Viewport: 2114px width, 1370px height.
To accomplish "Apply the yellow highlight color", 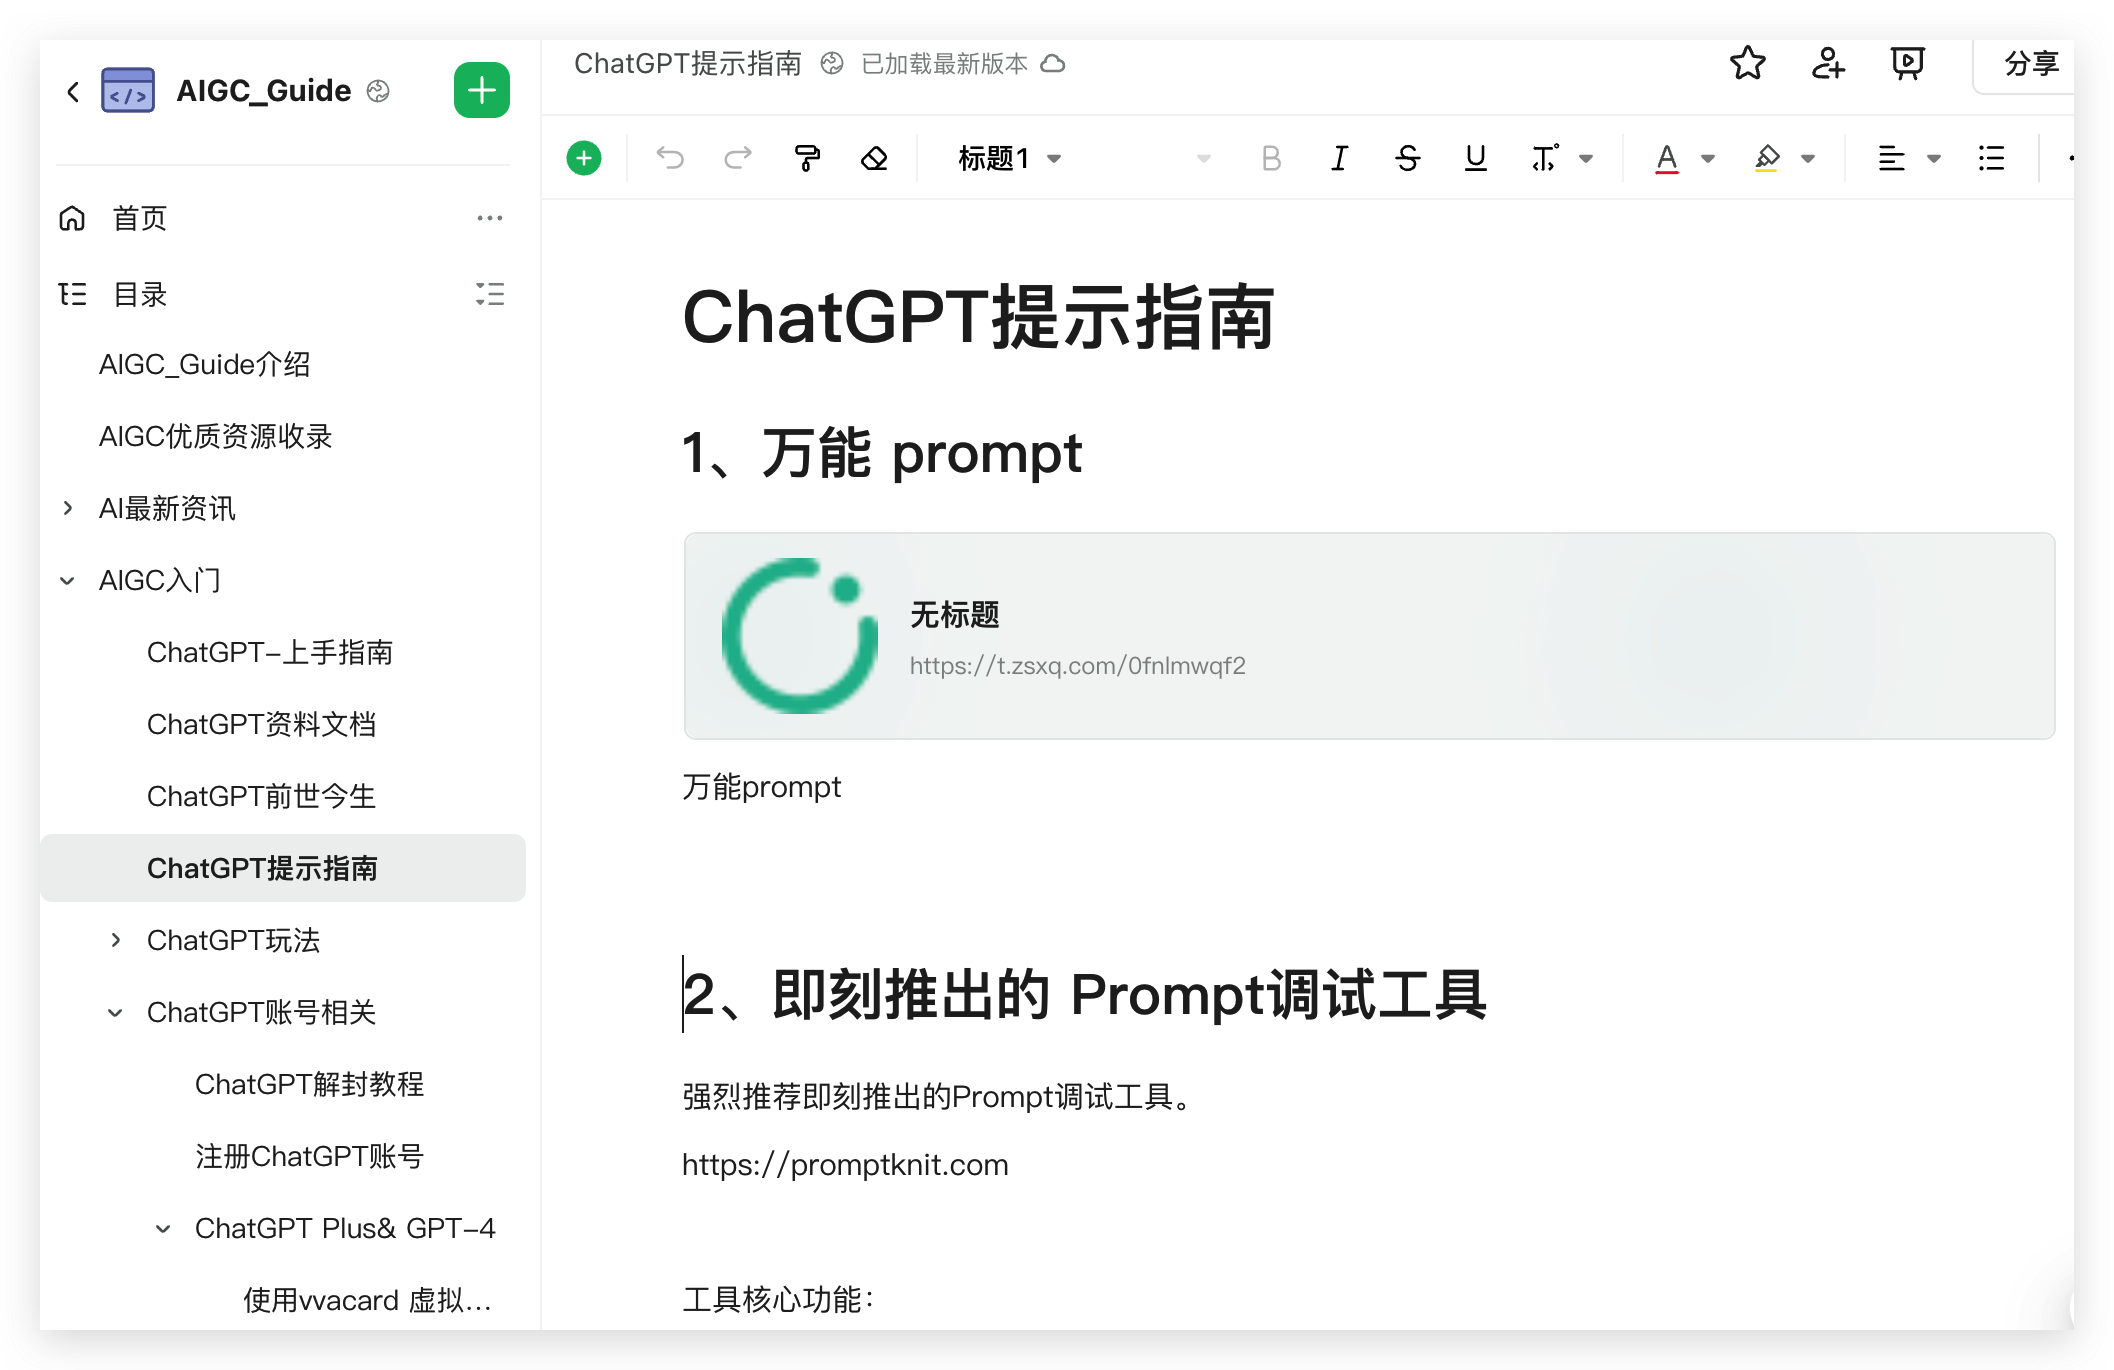I will pyautogui.click(x=1767, y=158).
